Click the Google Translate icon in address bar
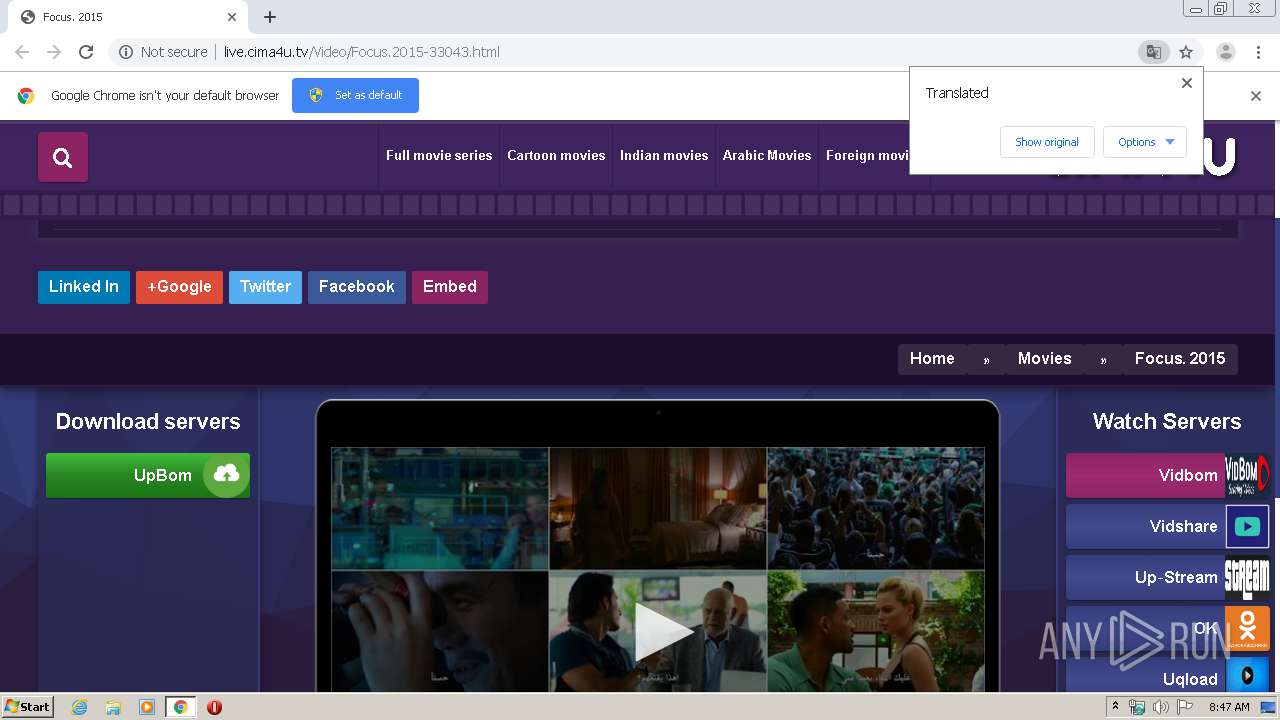The width and height of the screenshot is (1280, 720). click(1153, 52)
